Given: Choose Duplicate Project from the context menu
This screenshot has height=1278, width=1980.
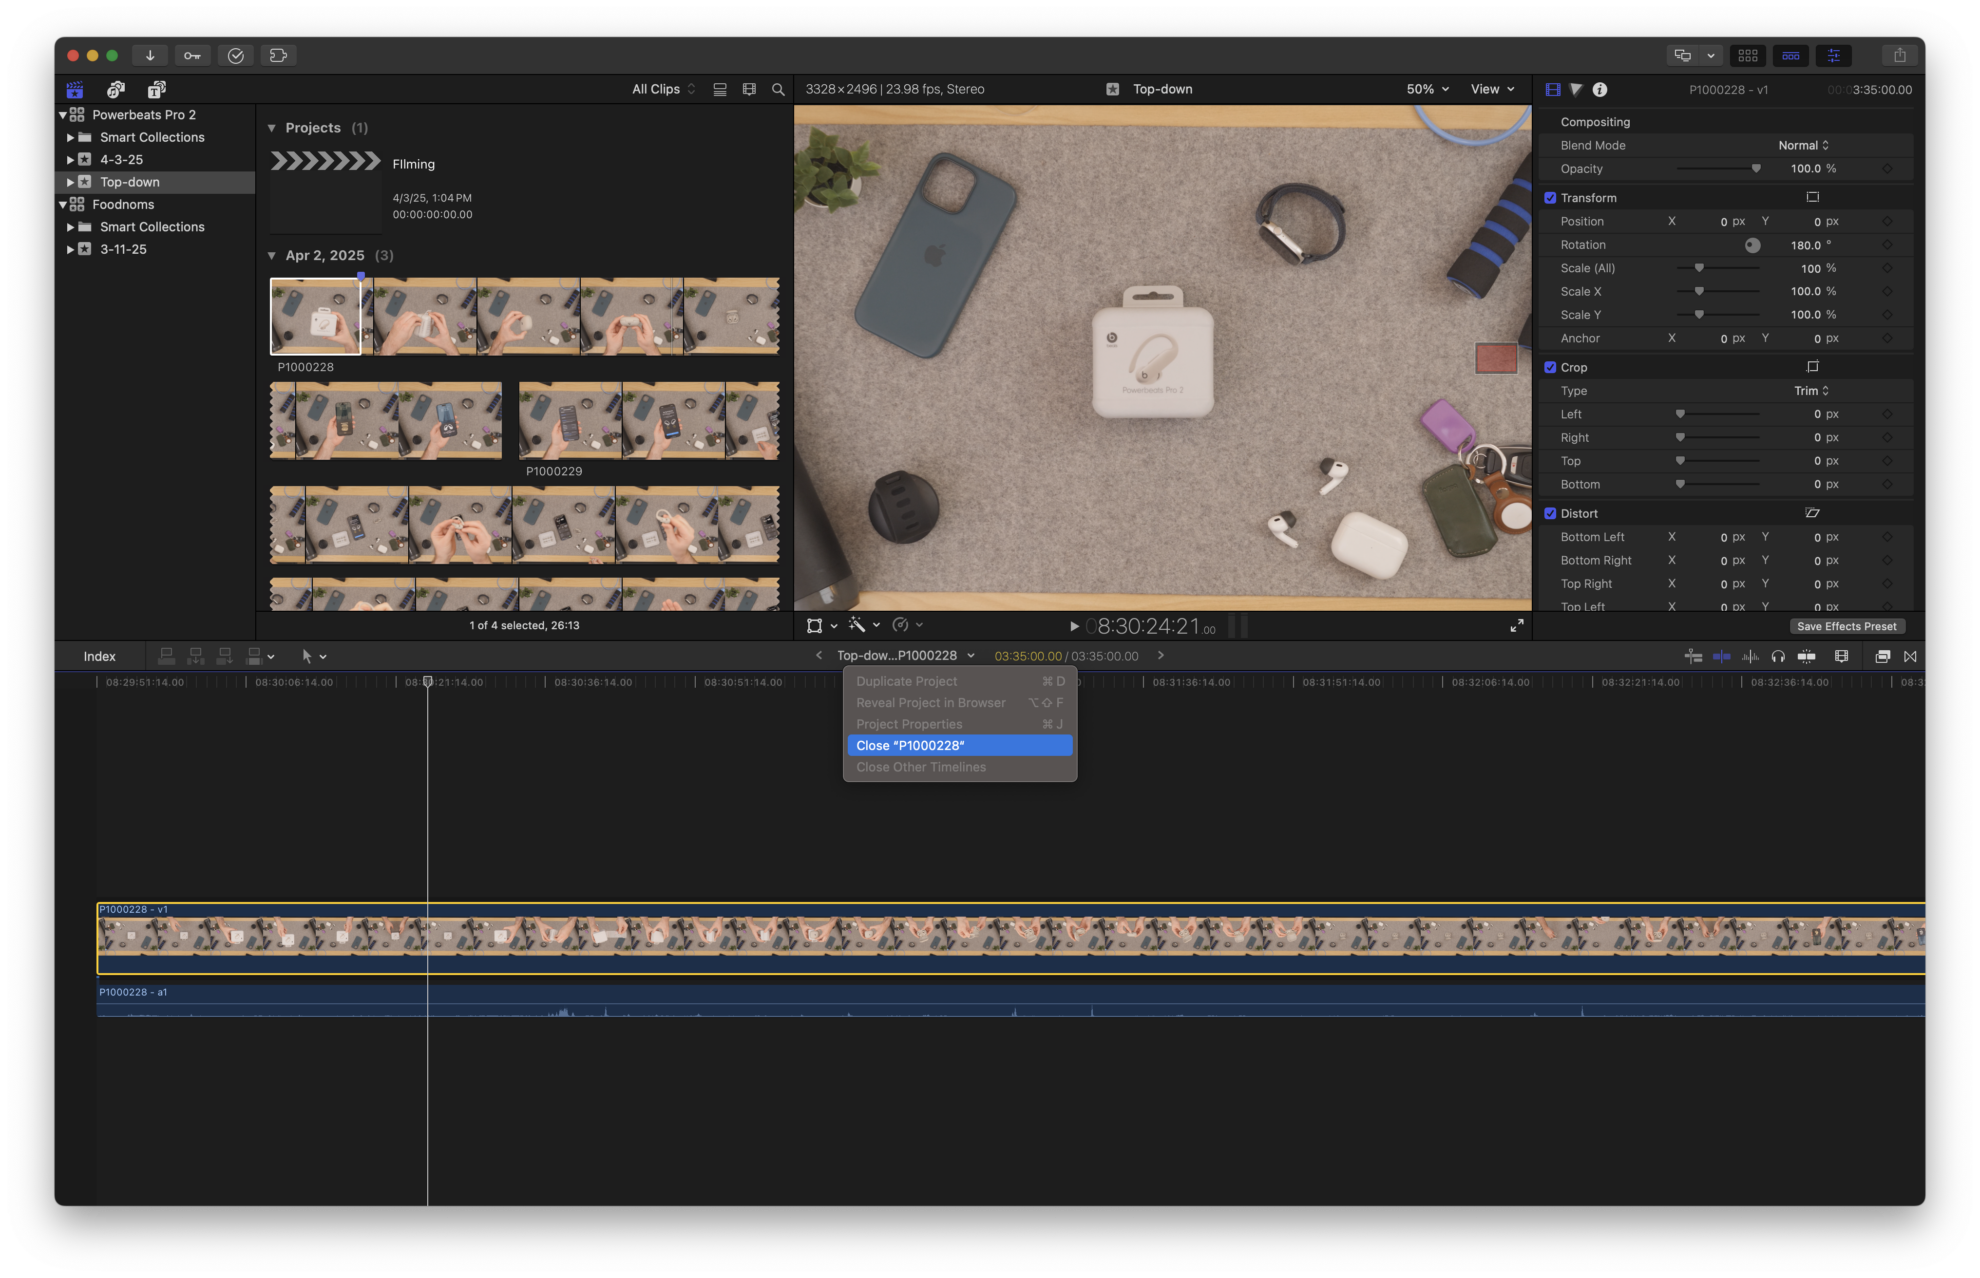Looking at the screenshot, I should [x=908, y=681].
